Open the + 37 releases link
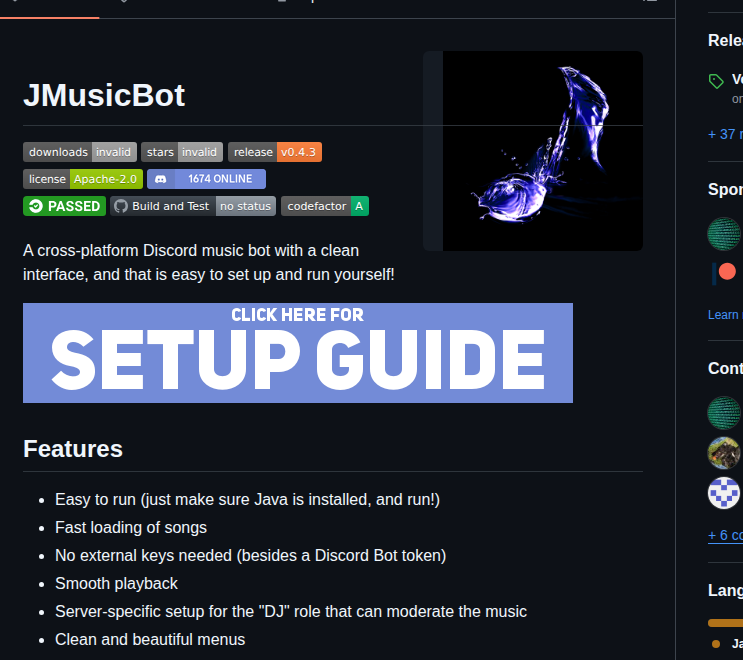Viewport: 743px width, 660px height. pyautogui.click(x=725, y=134)
